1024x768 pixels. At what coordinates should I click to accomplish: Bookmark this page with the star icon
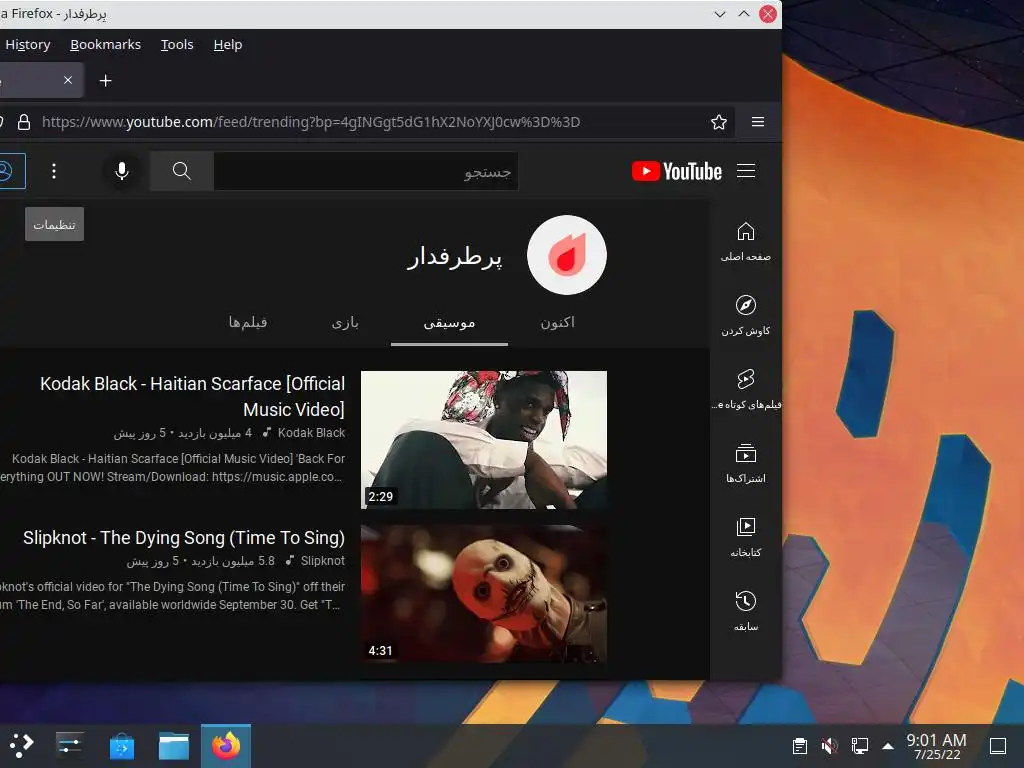[x=718, y=122]
